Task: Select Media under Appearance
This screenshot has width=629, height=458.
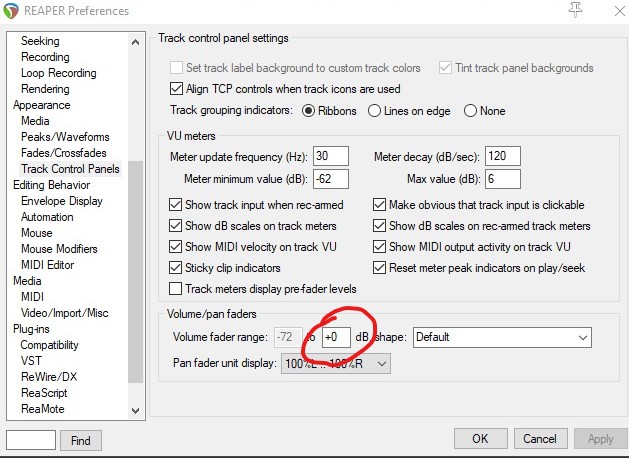Action: 35,121
